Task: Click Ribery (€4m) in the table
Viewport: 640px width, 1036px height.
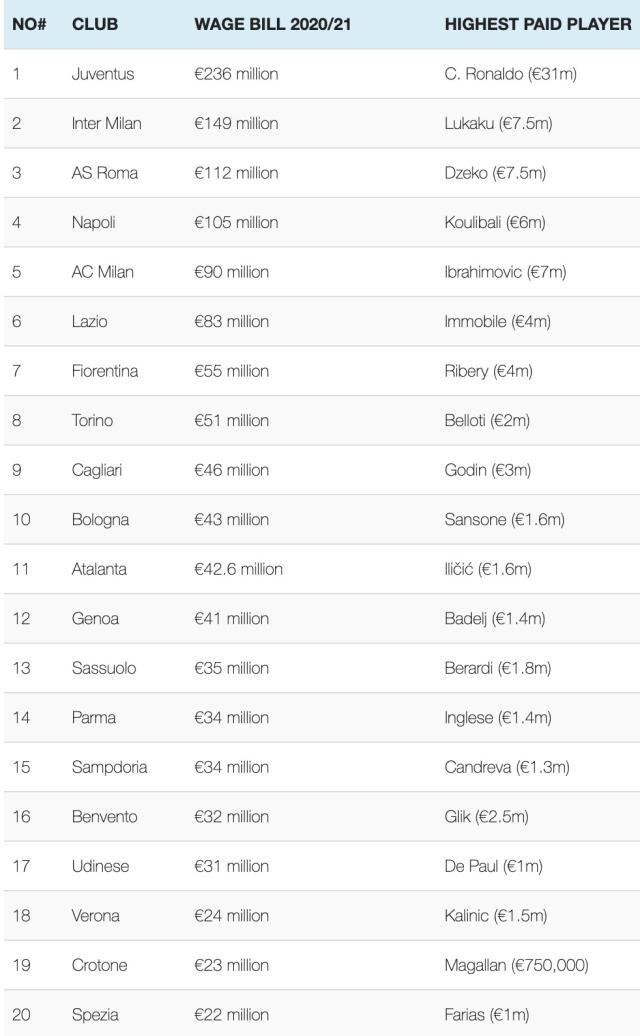Action: point(488,371)
